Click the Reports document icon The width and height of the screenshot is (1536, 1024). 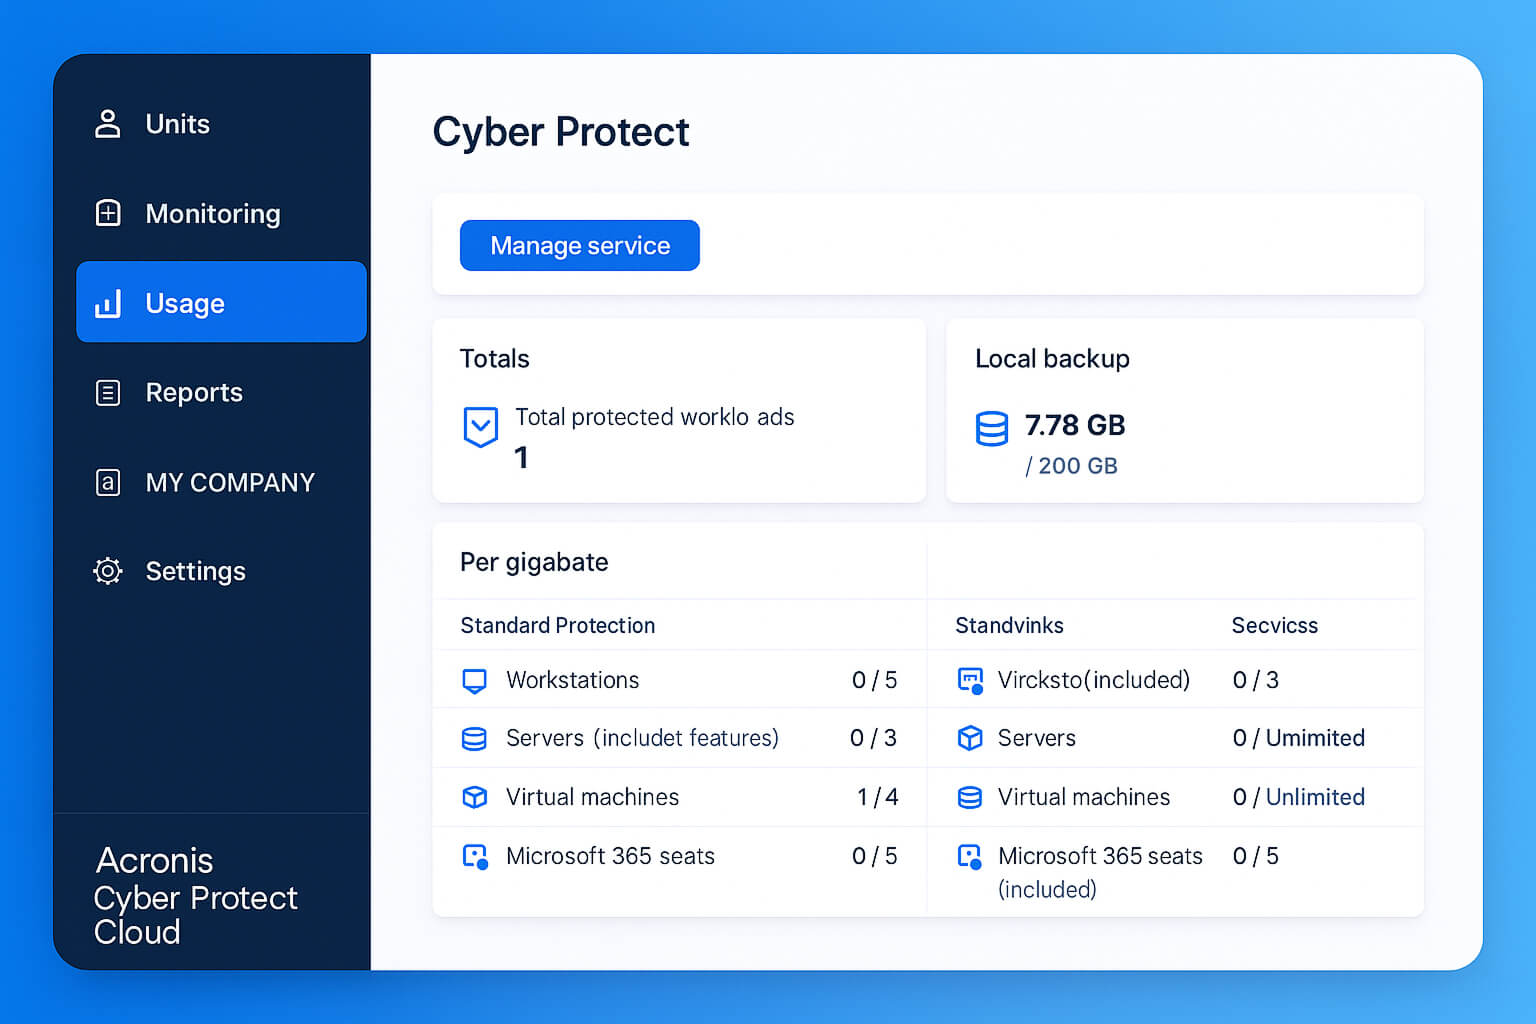coord(108,393)
